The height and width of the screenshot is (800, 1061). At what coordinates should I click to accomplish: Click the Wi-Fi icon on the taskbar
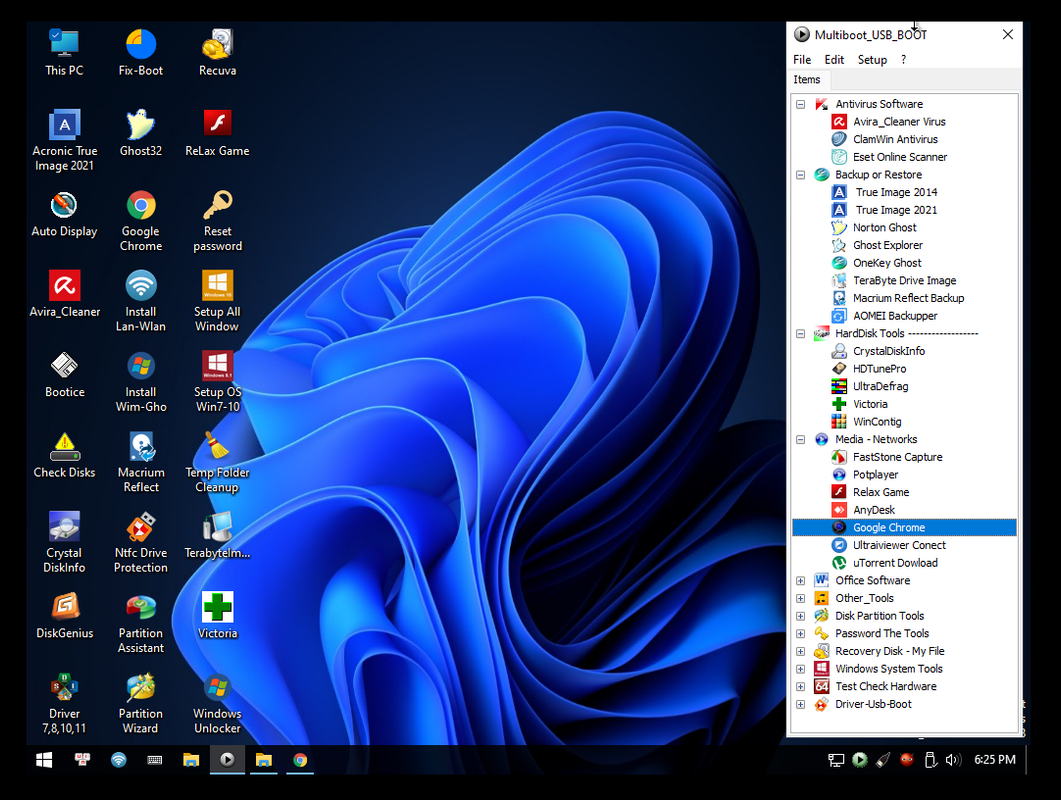(118, 760)
